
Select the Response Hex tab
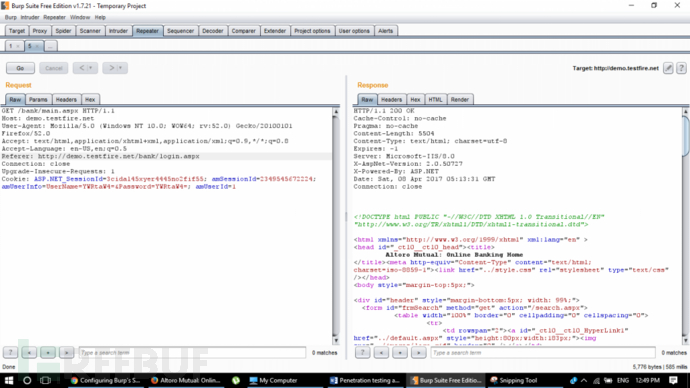pos(415,100)
